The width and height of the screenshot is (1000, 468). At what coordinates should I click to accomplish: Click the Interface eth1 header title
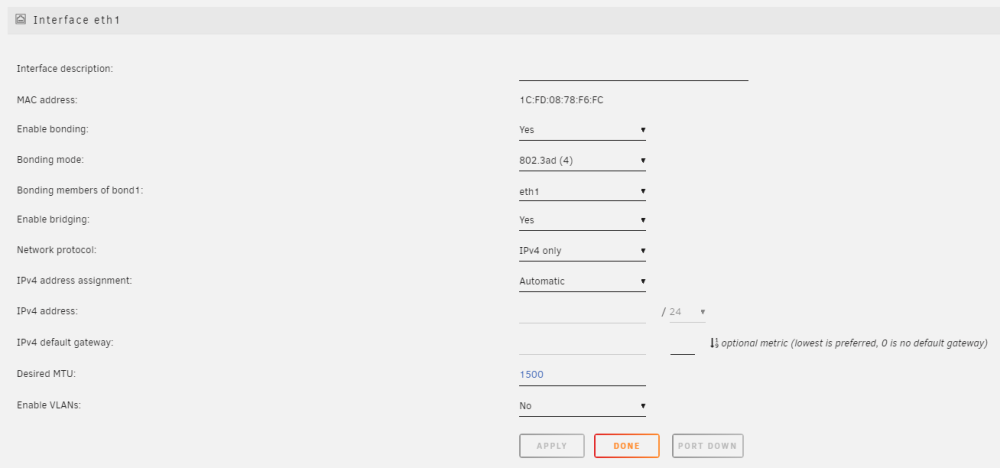[x=77, y=20]
